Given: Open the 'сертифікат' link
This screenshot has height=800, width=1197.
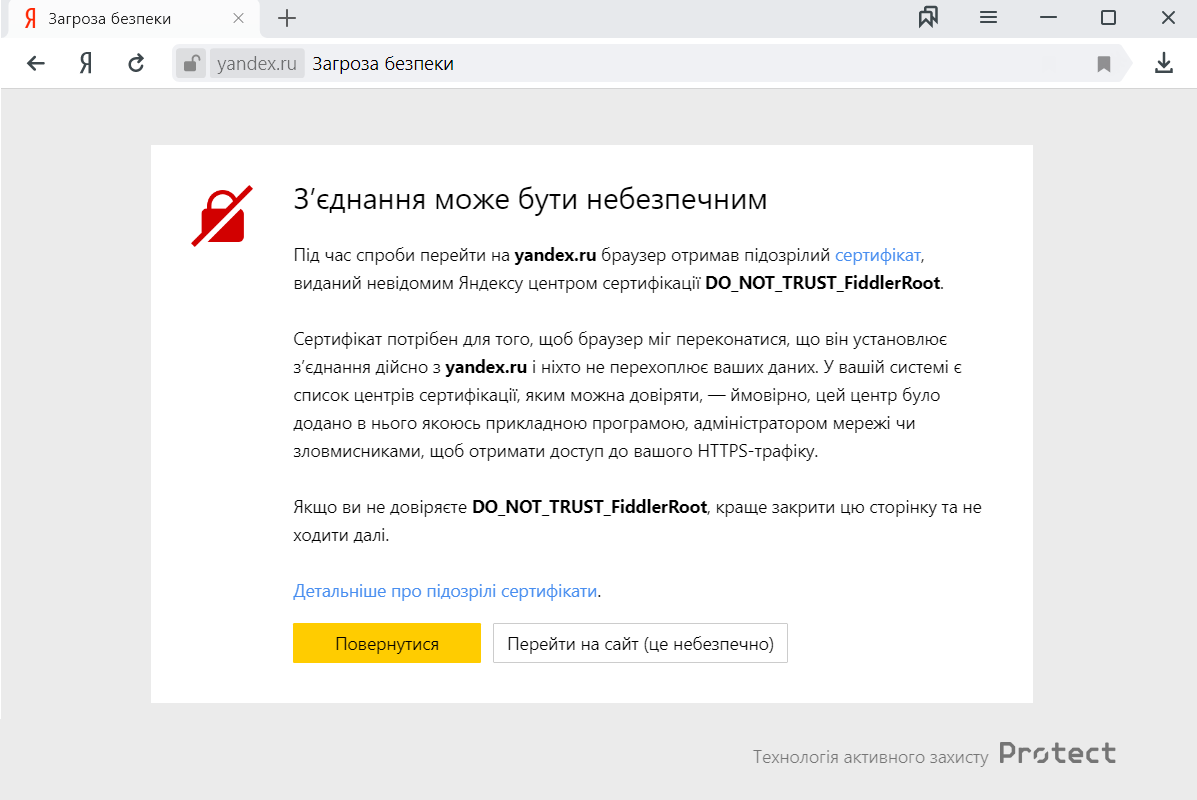Looking at the screenshot, I should coord(878,255).
